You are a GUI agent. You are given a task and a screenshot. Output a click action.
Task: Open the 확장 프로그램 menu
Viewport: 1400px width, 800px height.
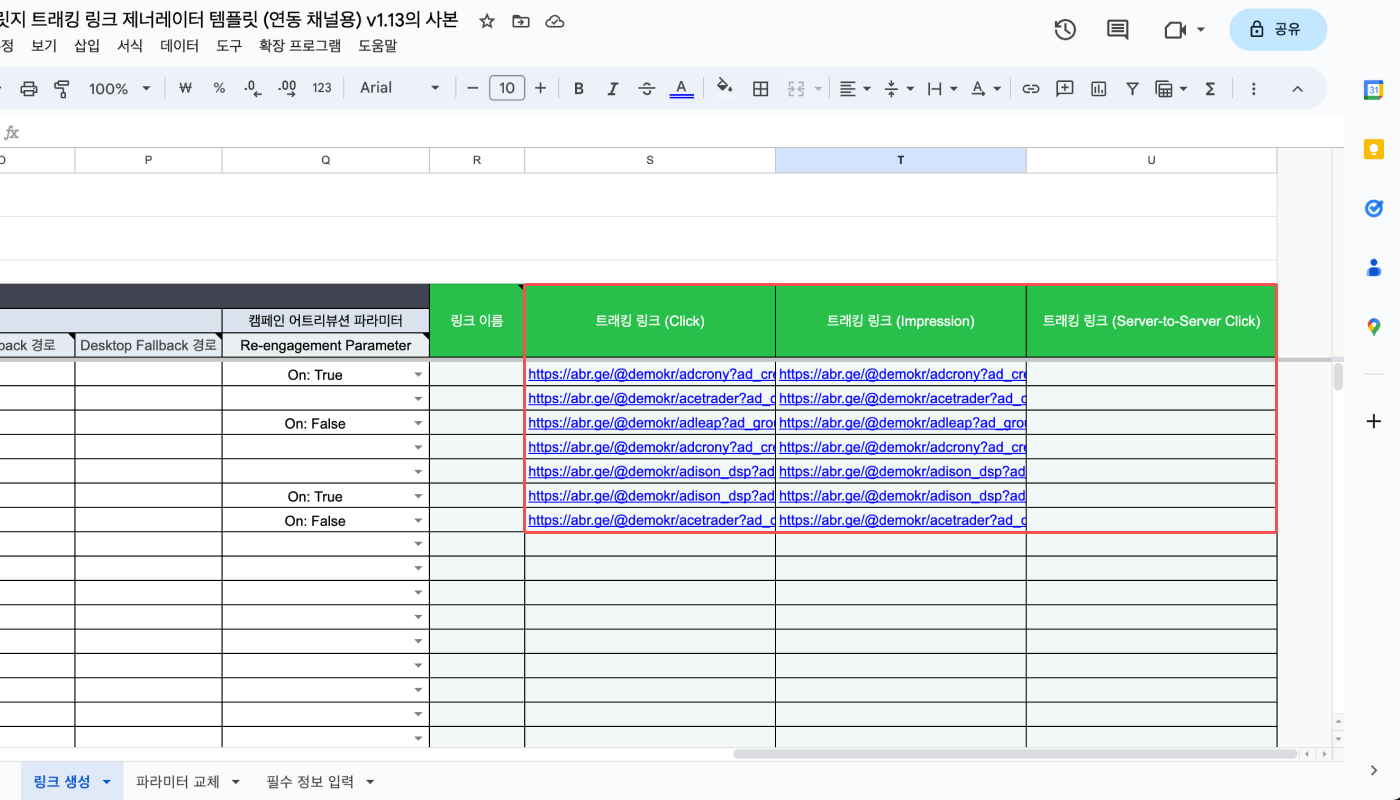click(x=300, y=45)
